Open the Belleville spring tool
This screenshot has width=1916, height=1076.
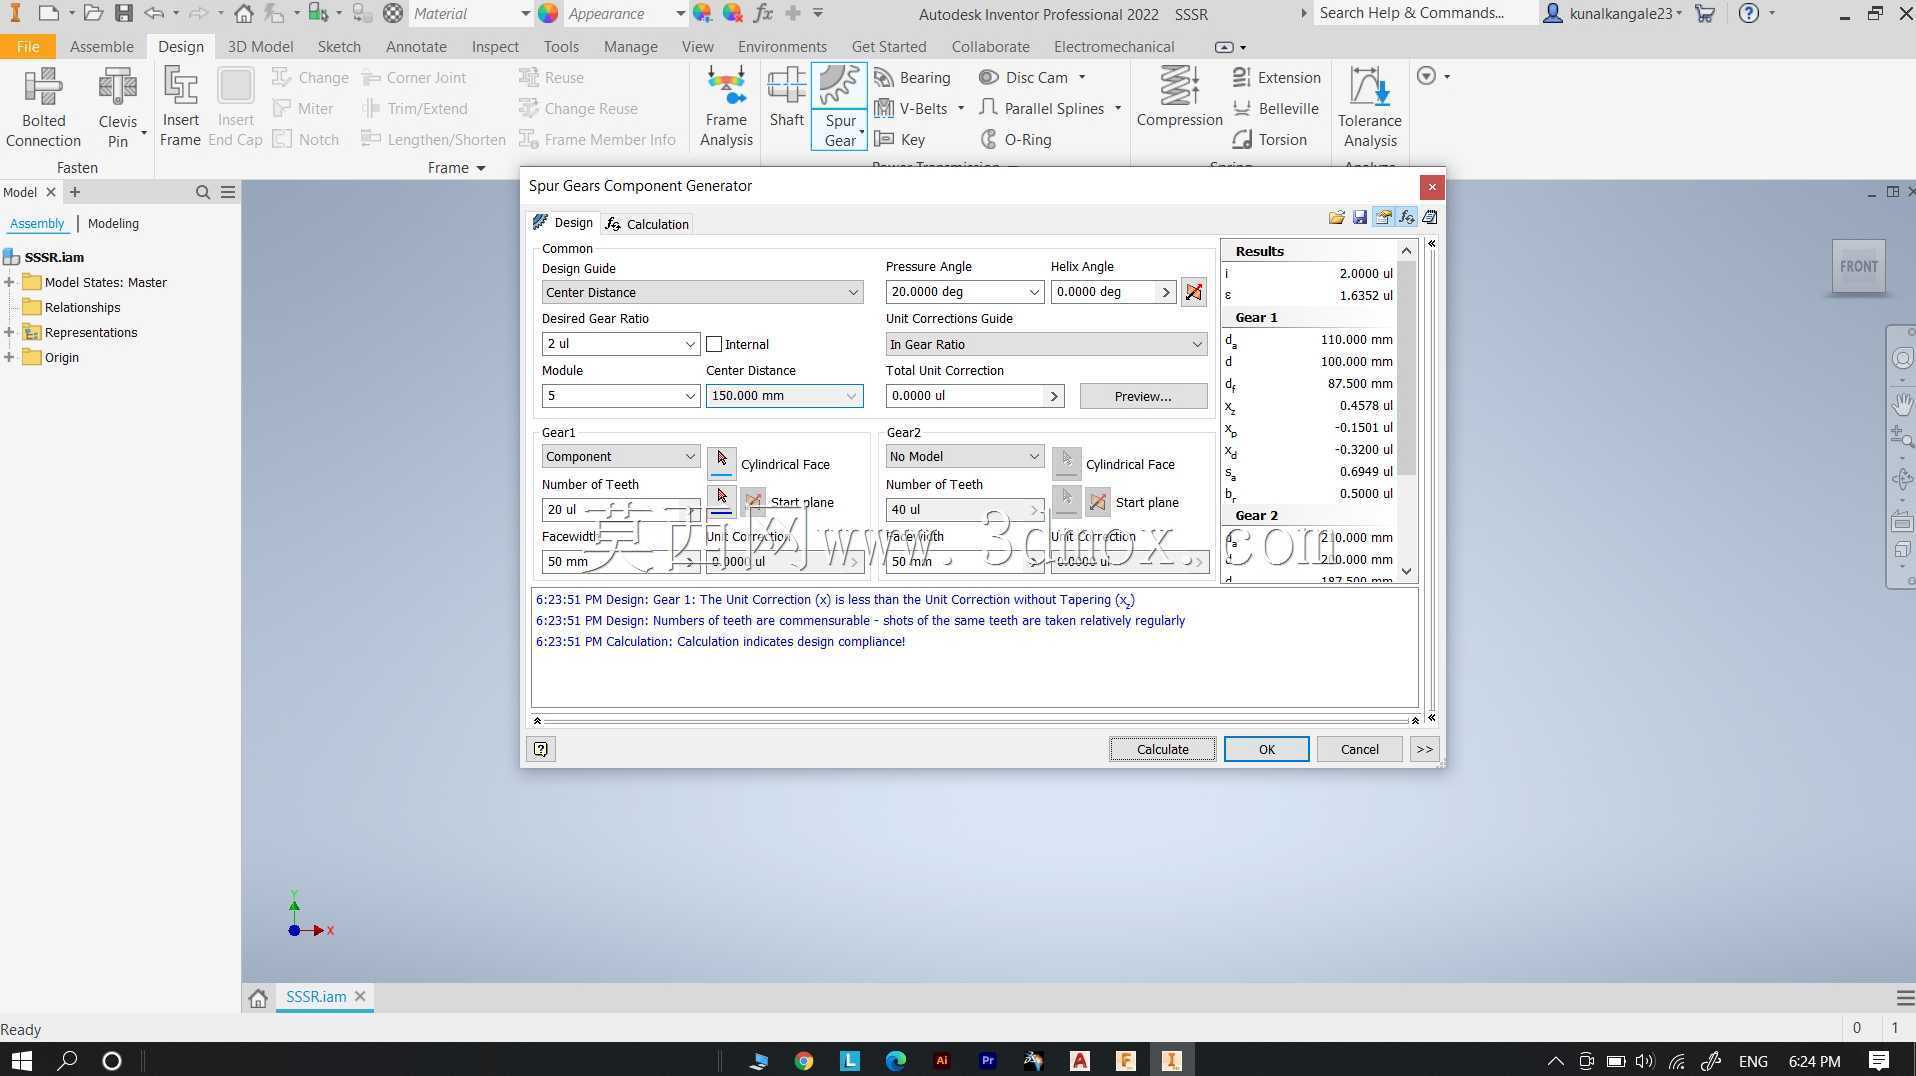1275,109
